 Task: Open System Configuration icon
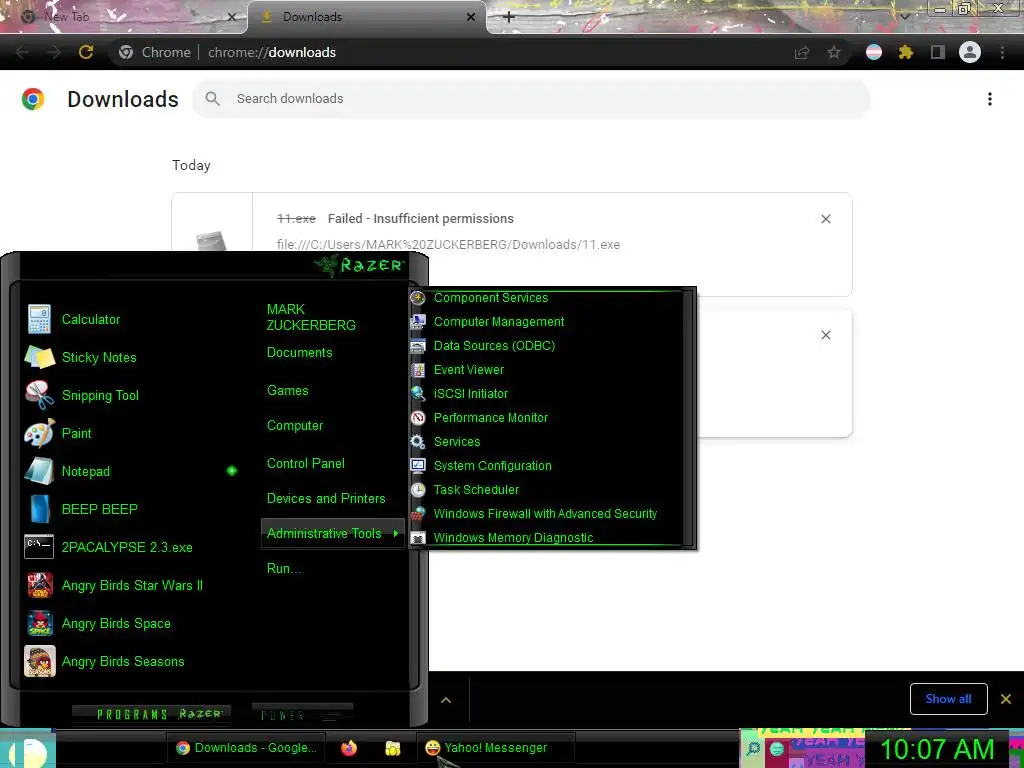click(x=418, y=466)
